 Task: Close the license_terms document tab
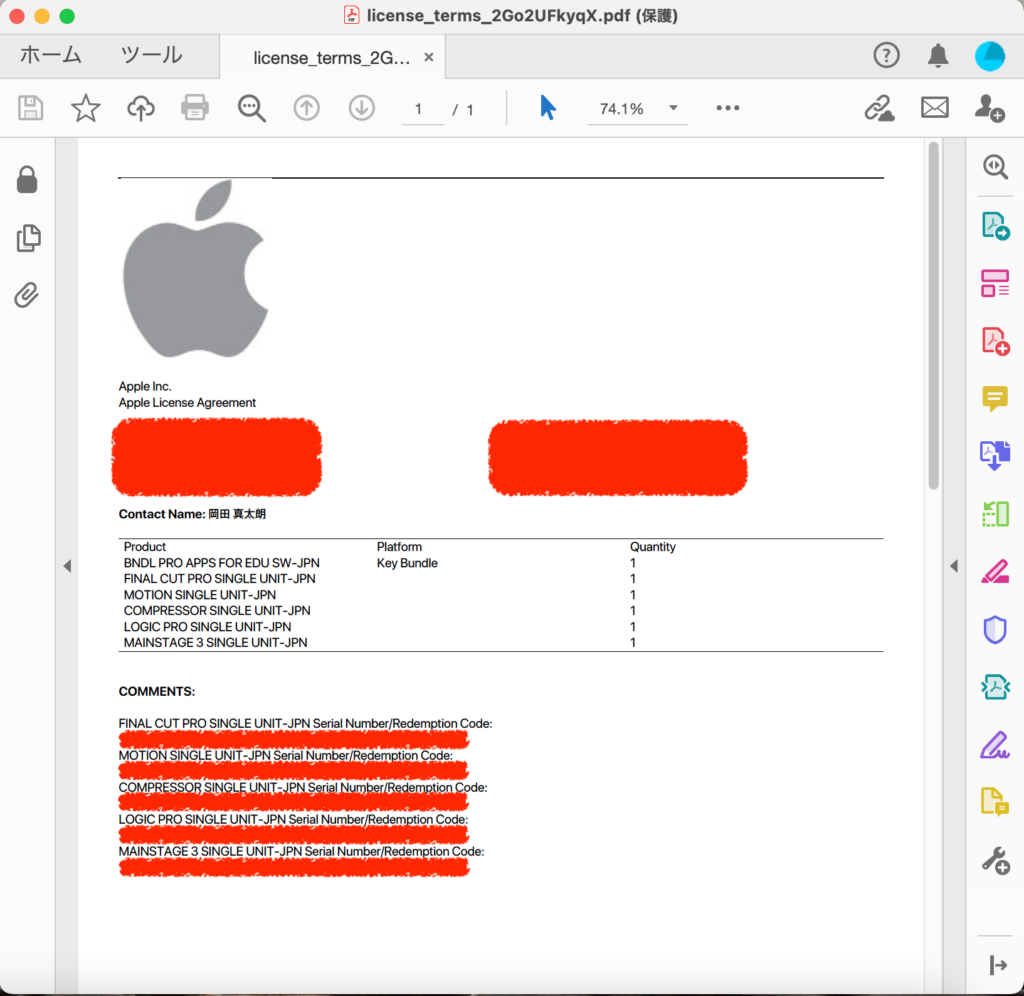coord(428,57)
